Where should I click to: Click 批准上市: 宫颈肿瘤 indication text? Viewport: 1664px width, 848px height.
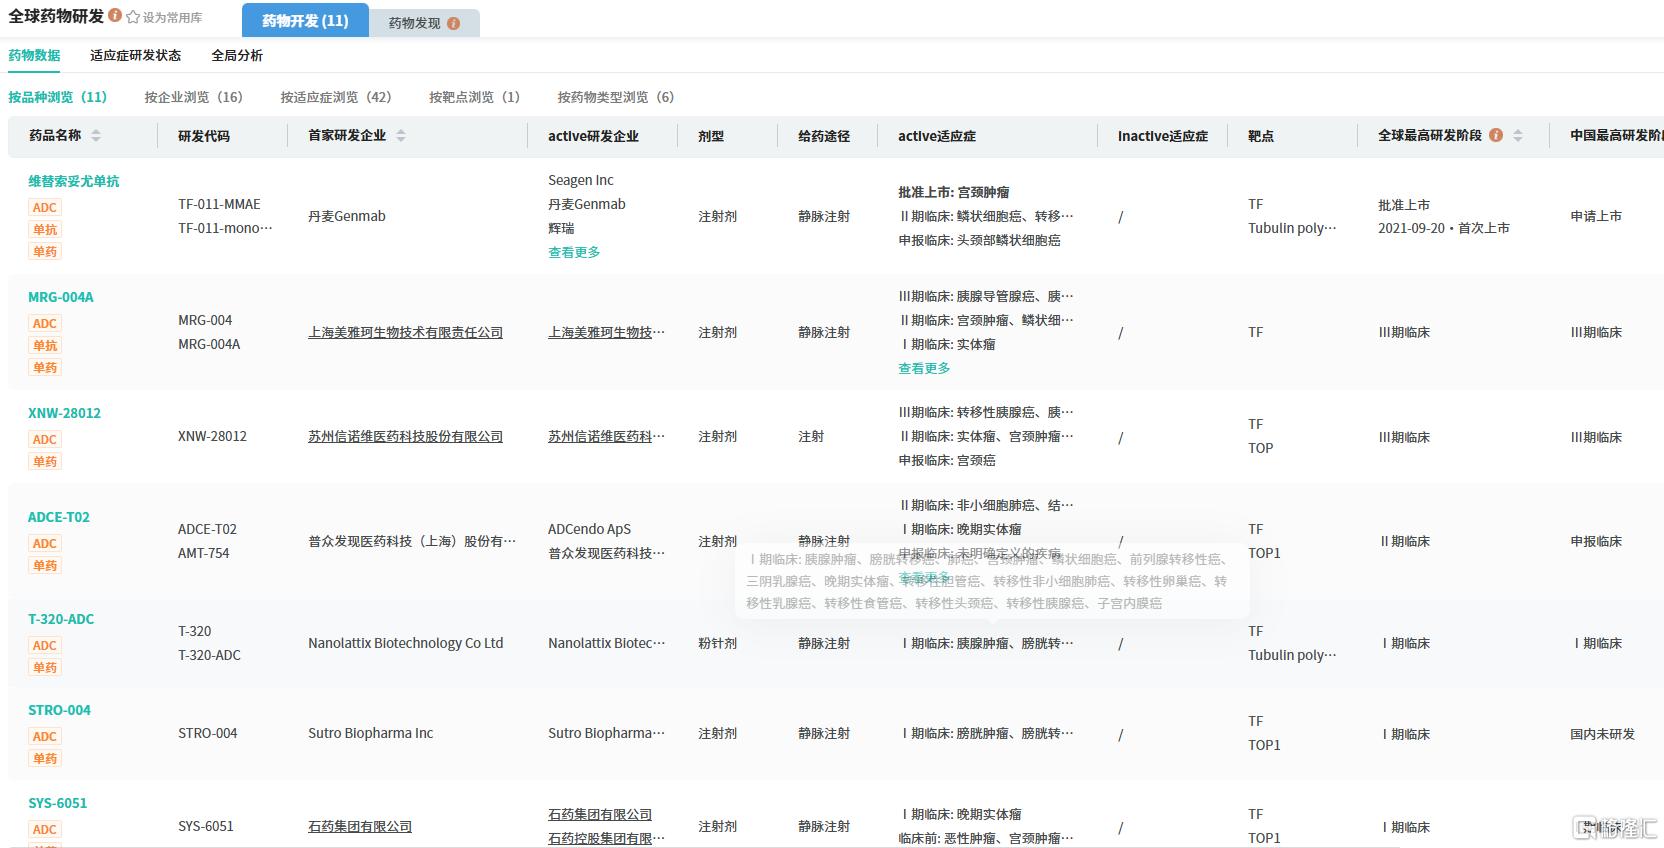[x=954, y=192]
